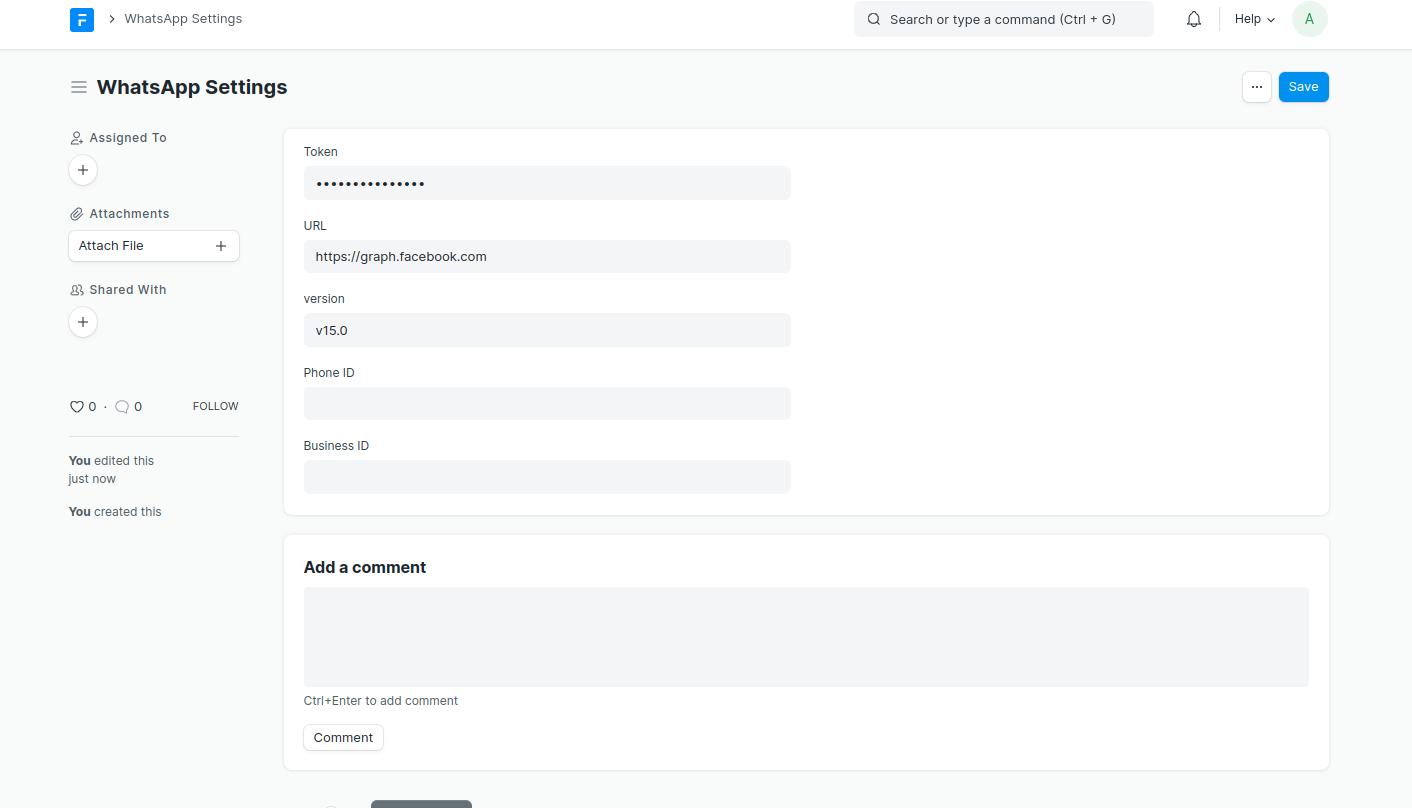This screenshot has height=808, width=1412.
Task: Click the 'Add a comment' heading
Action: [x=365, y=567]
